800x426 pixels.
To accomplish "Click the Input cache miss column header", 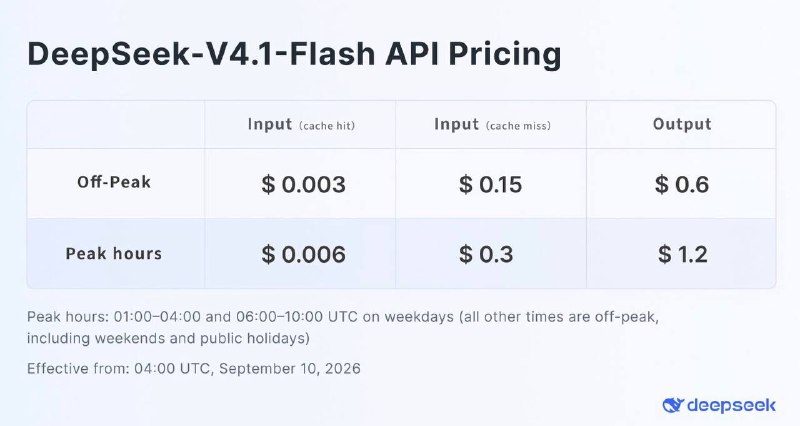I will [492, 124].
